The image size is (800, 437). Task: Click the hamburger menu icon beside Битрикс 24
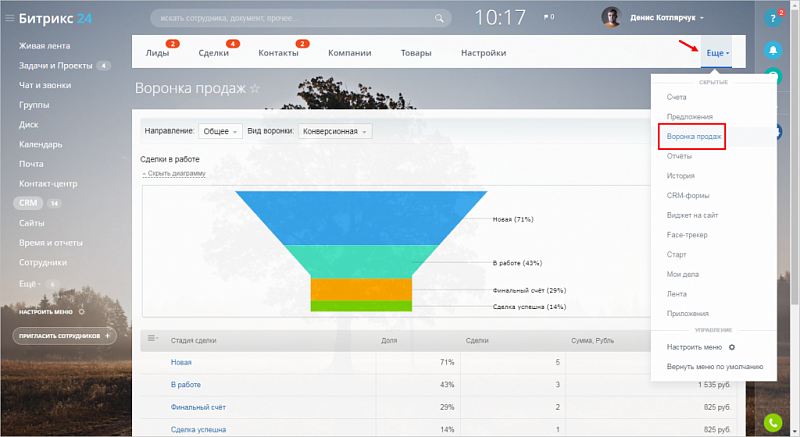(x=9, y=17)
